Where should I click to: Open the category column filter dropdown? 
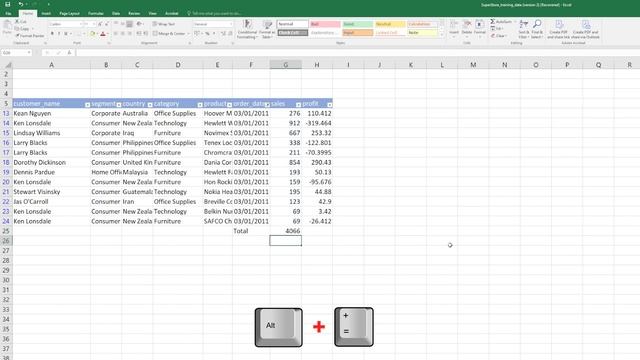pyautogui.click(x=200, y=105)
